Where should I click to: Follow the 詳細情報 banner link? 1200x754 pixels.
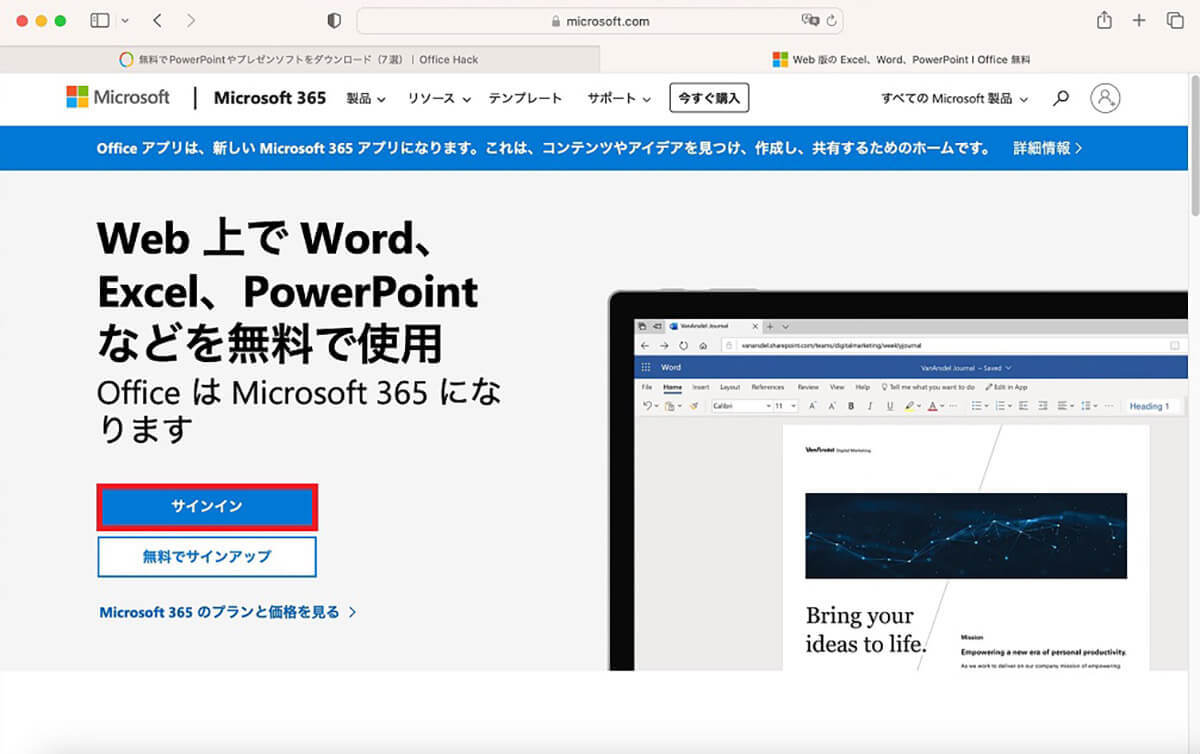point(1047,148)
